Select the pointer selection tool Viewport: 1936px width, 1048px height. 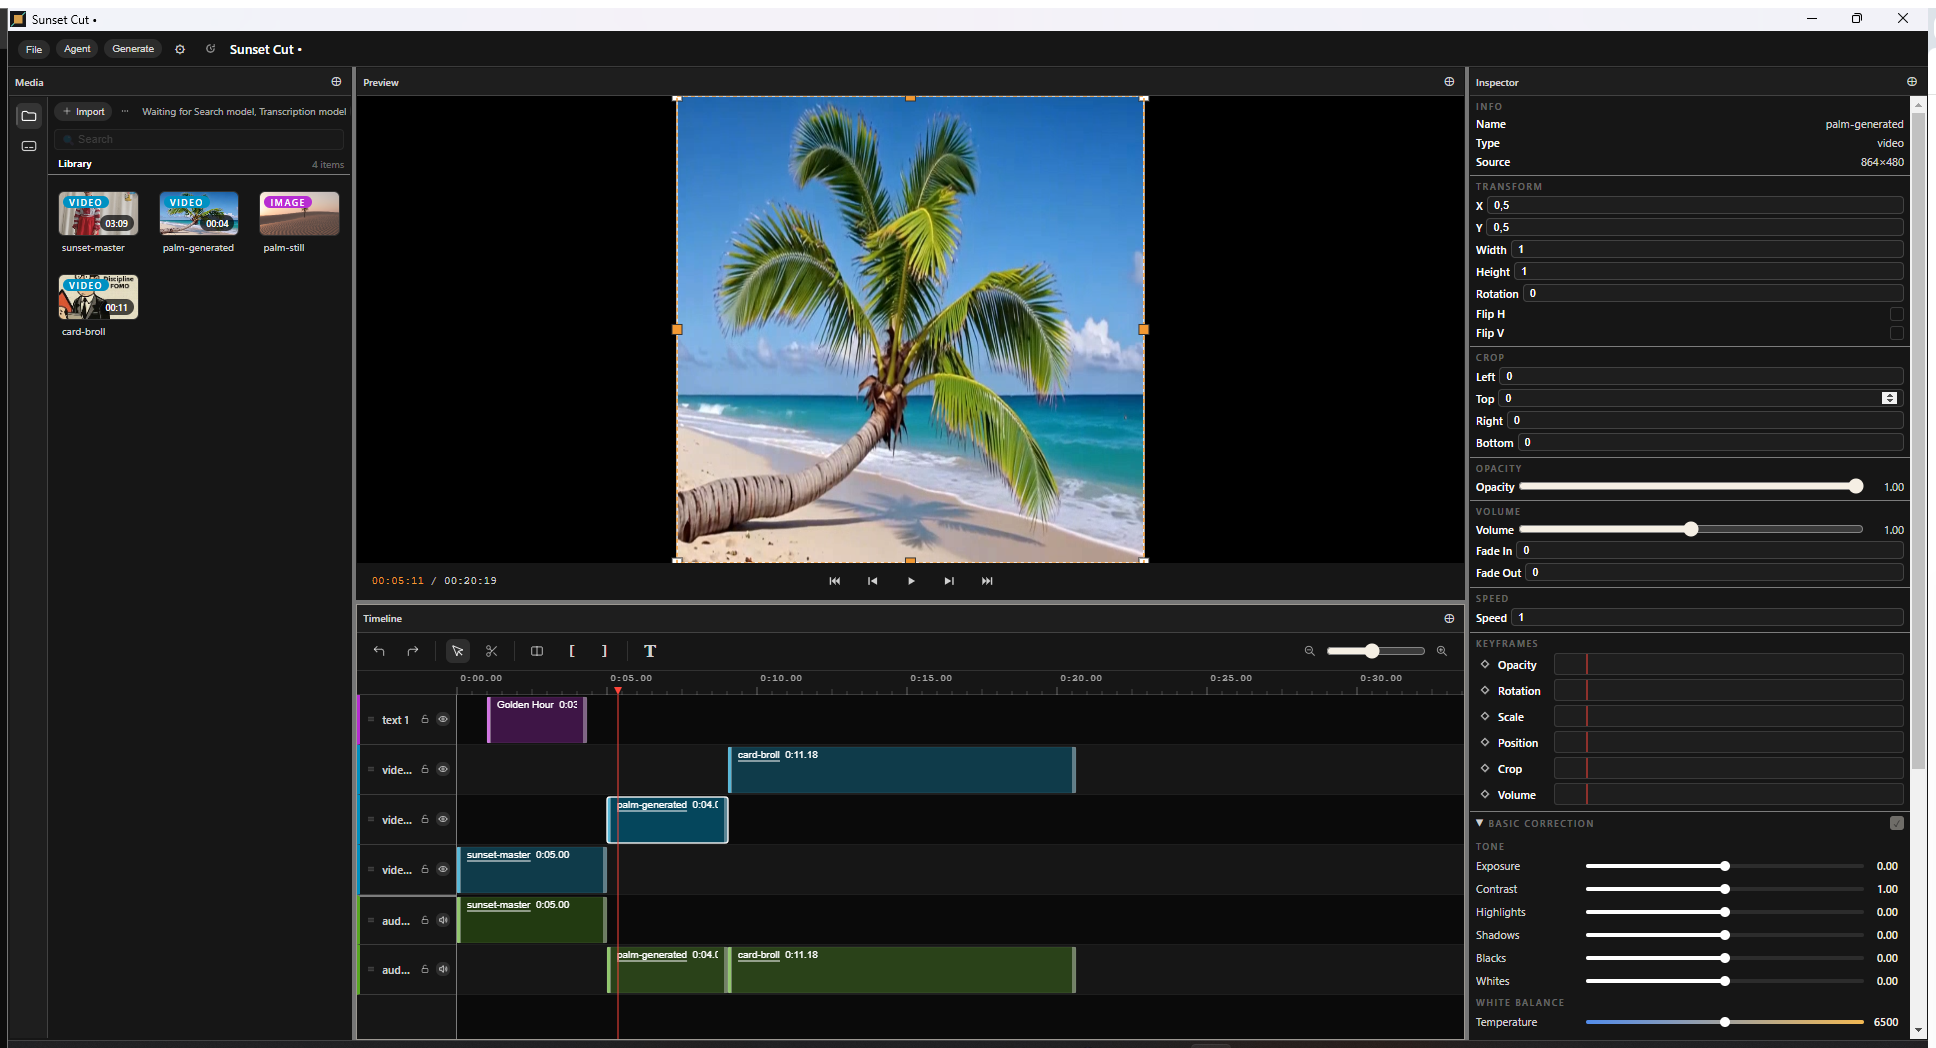457,651
